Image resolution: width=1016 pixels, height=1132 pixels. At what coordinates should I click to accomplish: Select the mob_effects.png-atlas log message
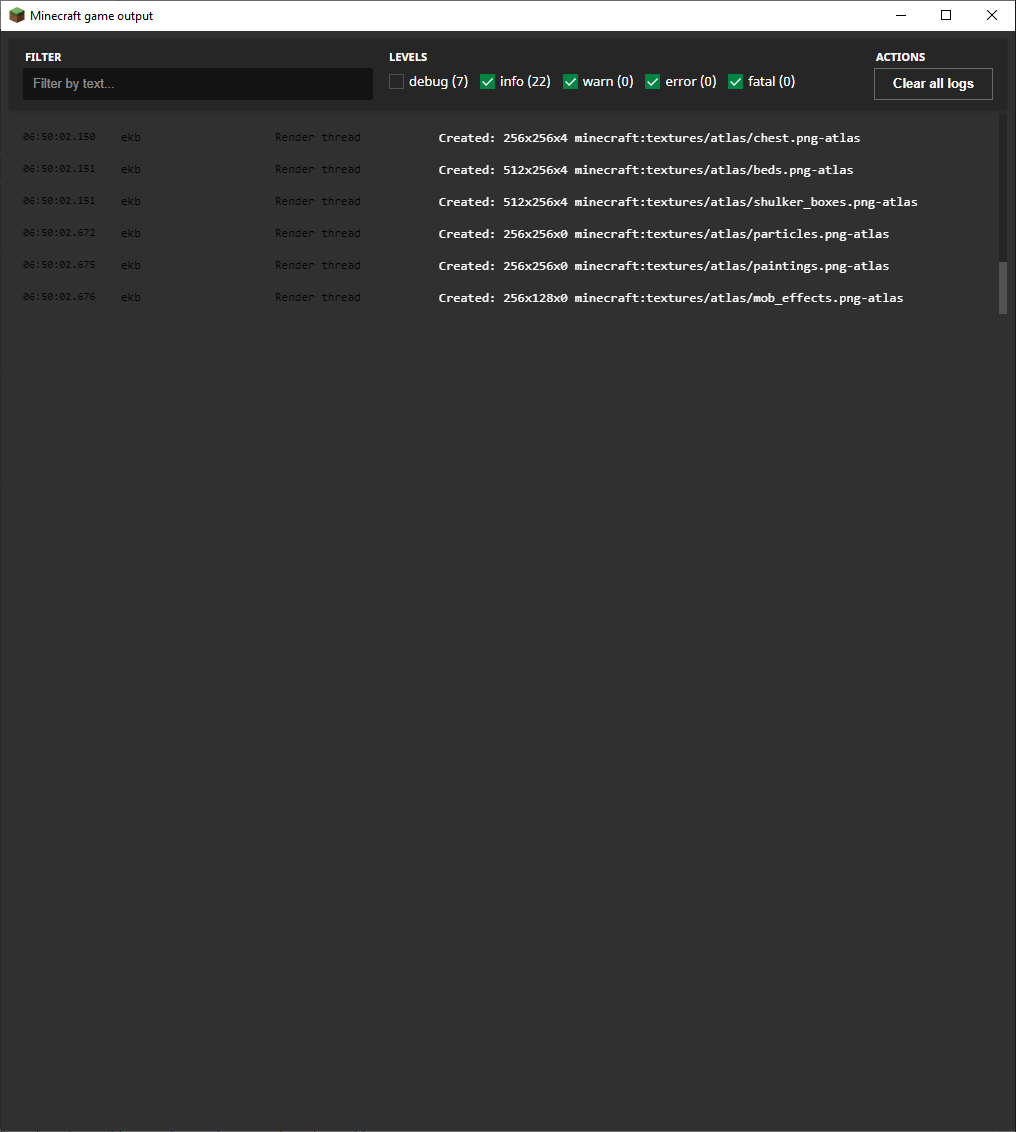671,298
